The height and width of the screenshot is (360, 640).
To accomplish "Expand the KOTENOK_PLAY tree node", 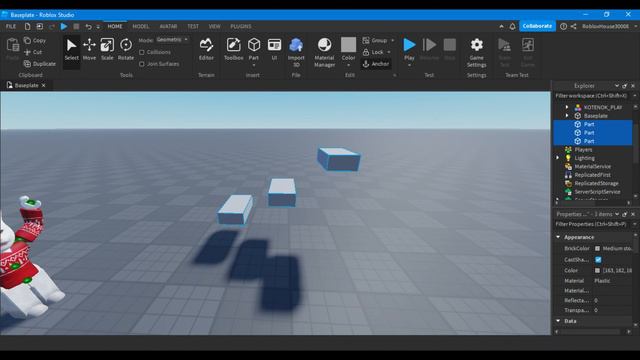I will click(567, 107).
